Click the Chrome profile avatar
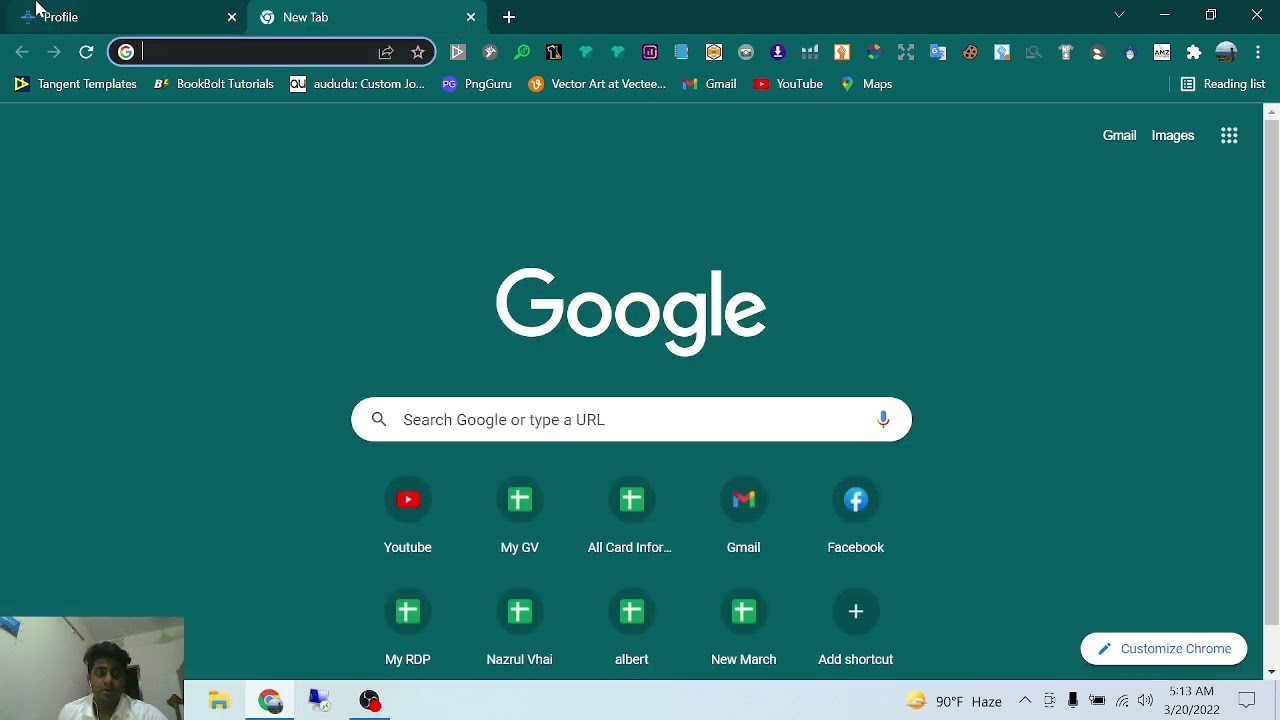Viewport: 1280px width, 720px height. [1226, 52]
